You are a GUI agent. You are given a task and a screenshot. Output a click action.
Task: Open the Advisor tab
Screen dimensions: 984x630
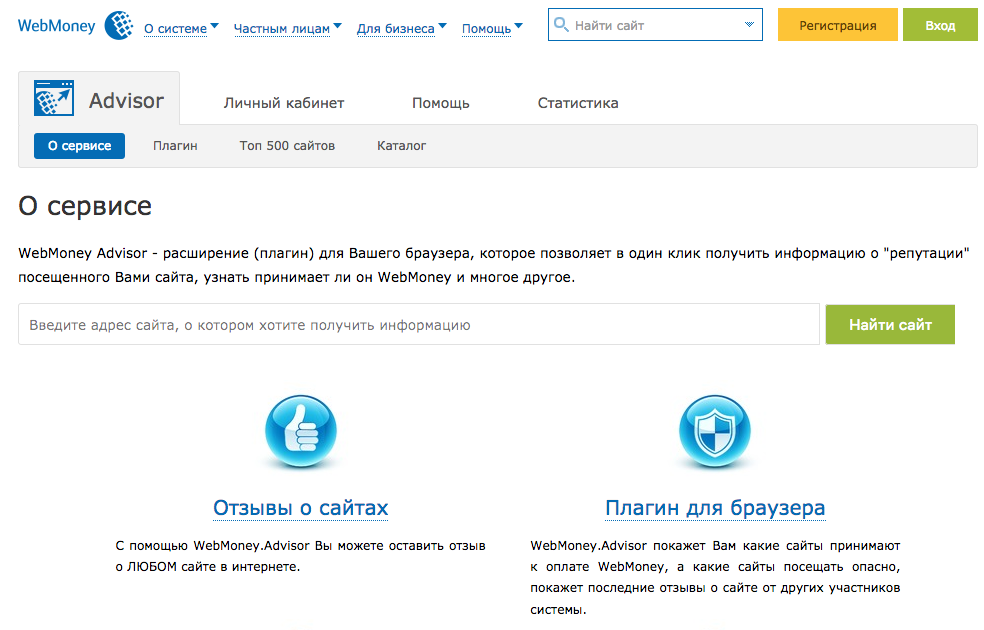pos(99,99)
